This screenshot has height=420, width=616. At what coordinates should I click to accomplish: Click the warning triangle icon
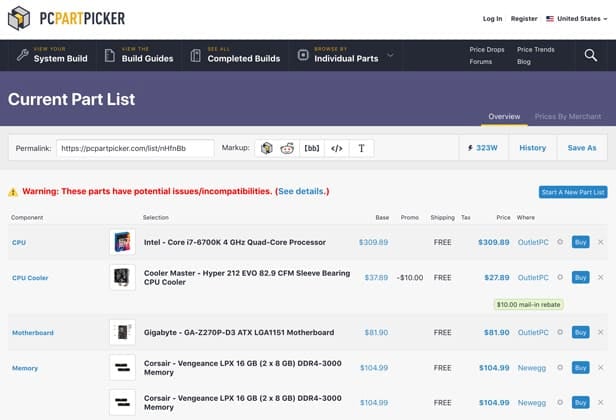click(13, 192)
